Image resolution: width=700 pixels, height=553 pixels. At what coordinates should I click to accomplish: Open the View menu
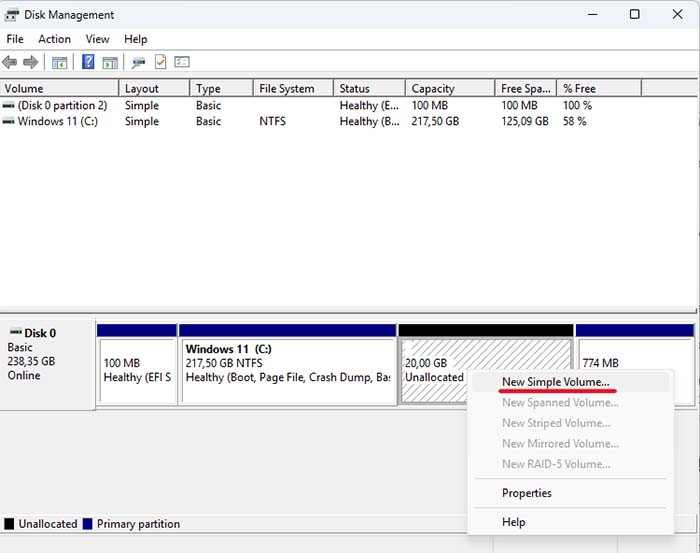[97, 39]
